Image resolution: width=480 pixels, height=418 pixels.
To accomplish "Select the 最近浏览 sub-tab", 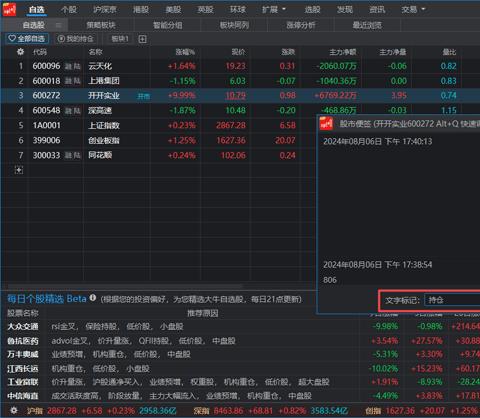I will click(367, 25).
